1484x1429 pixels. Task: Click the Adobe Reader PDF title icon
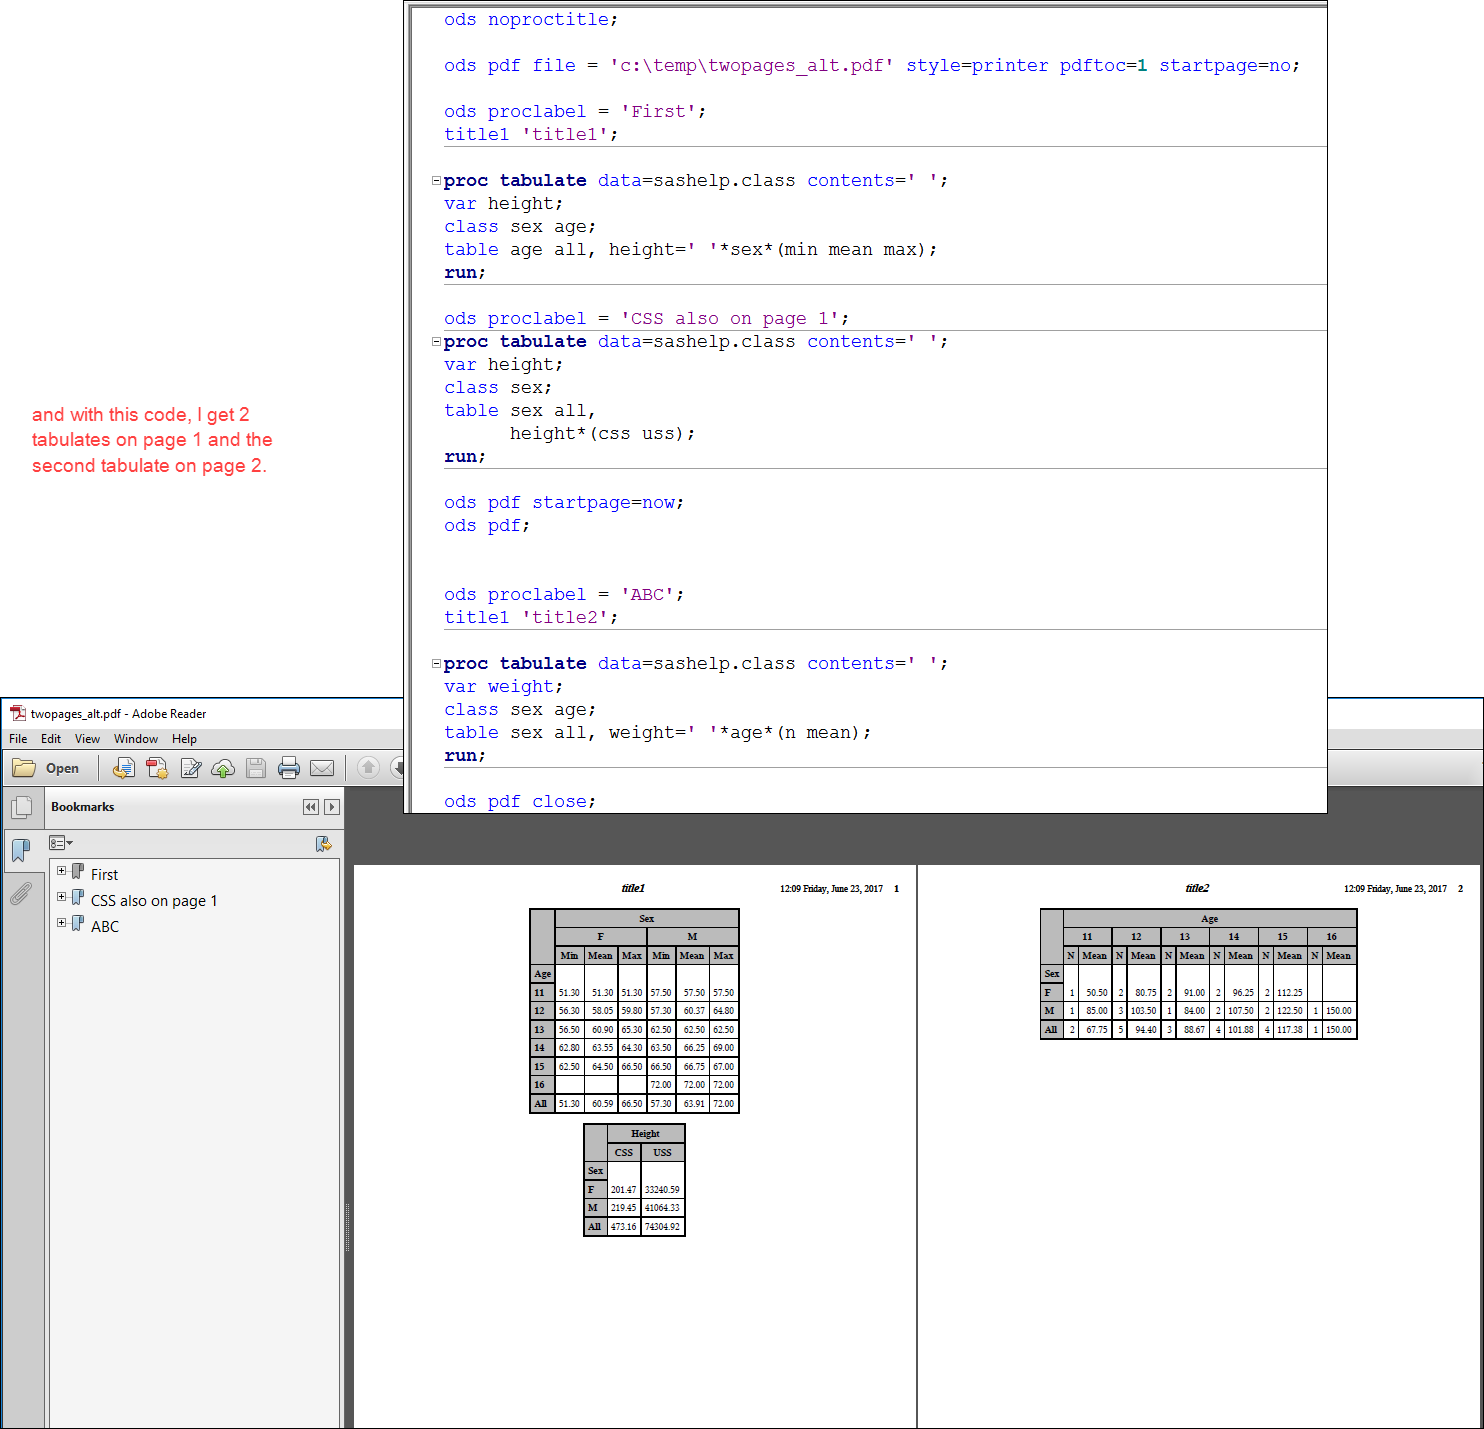[x=18, y=714]
